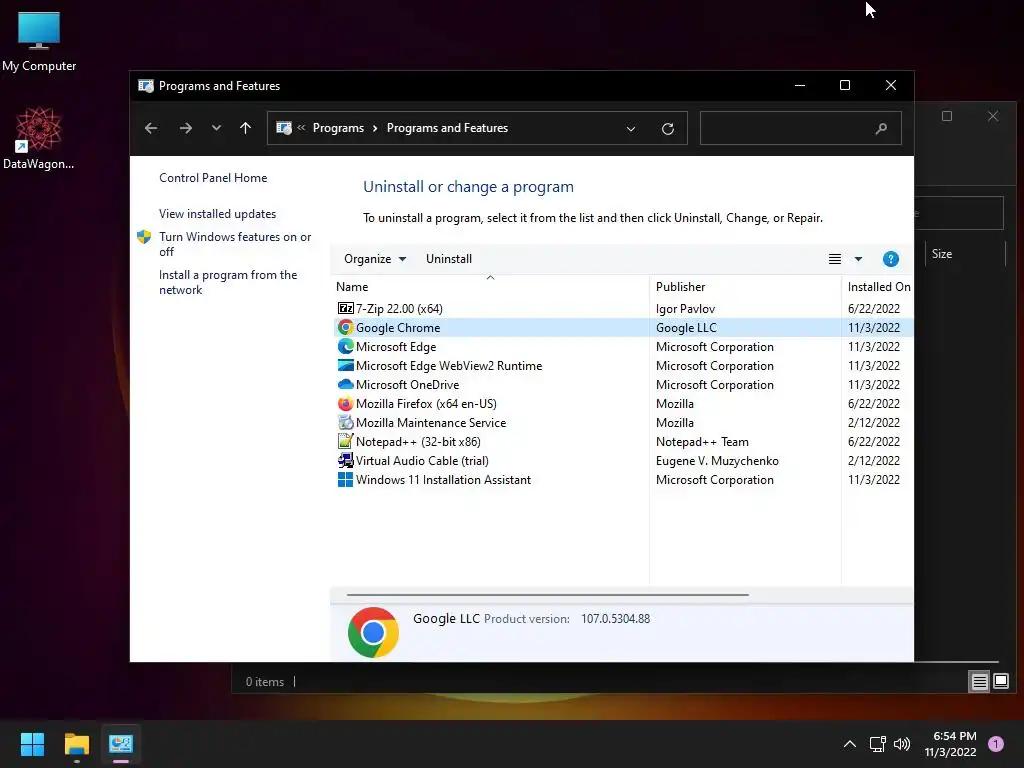Image resolution: width=1024 pixels, height=768 pixels.
Task: Go back with the left arrow
Action: [151, 128]
